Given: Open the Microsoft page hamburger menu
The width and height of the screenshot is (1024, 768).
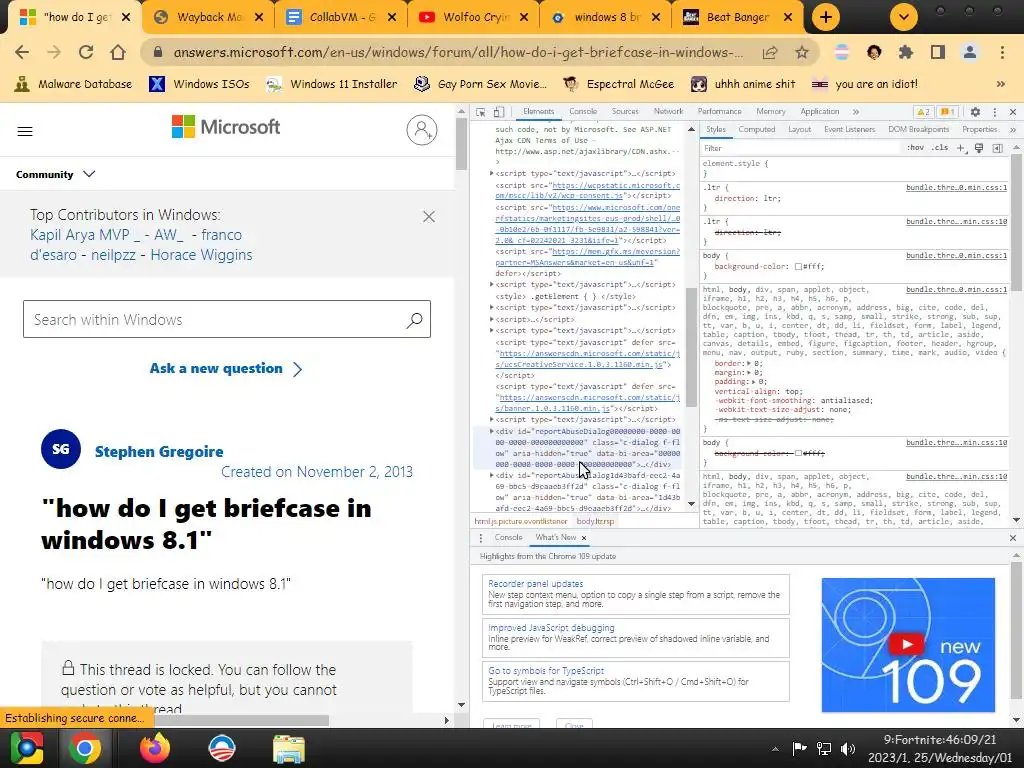Looking at the screenshot, I should click(x=25, y=131).
